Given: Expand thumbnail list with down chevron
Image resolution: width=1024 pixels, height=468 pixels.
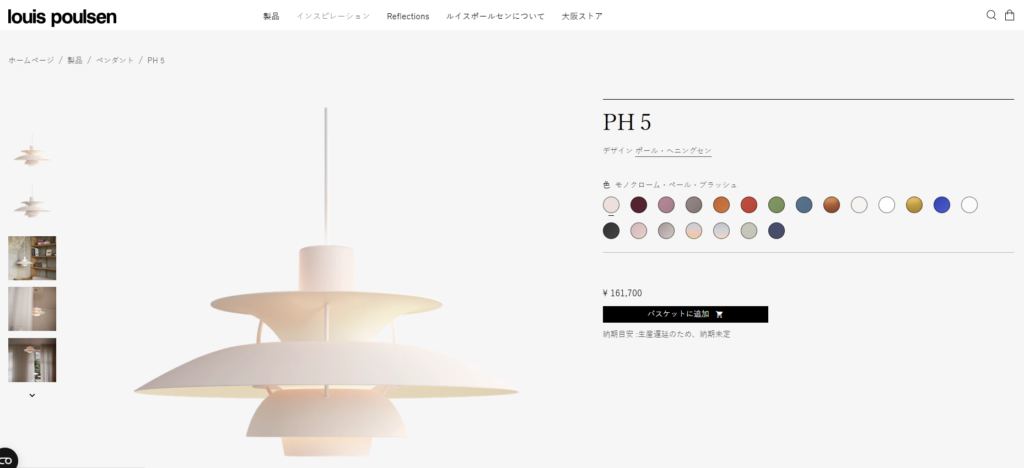Looking at the screenshot, I should pos(32,395).
